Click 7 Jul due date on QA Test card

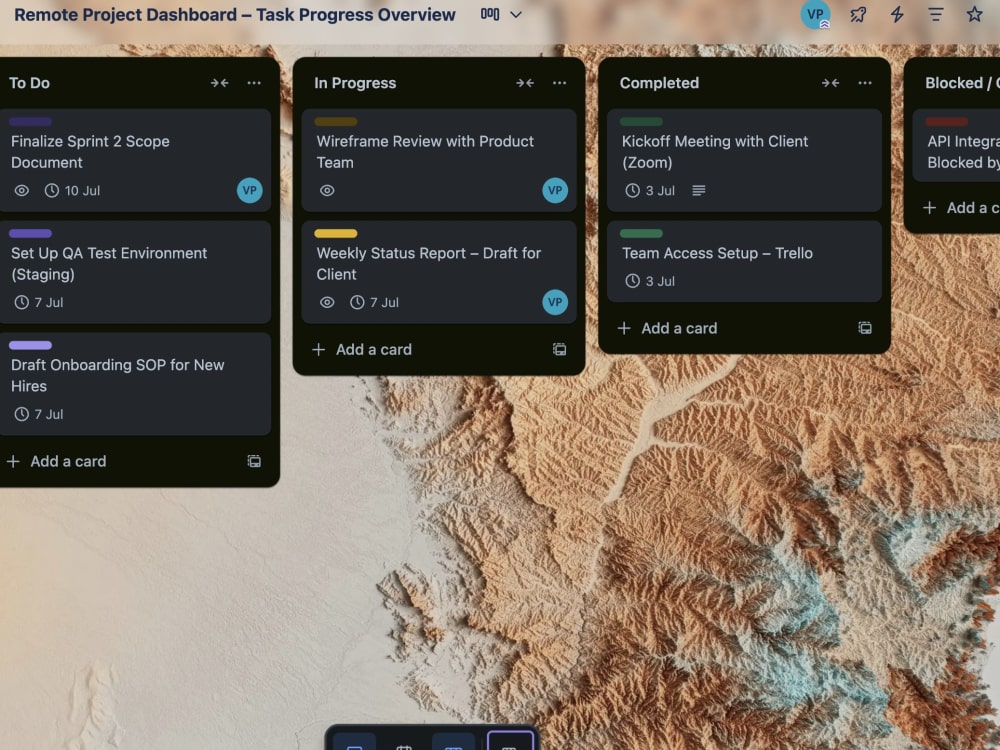pyautogui.click(x=39, y=302)
